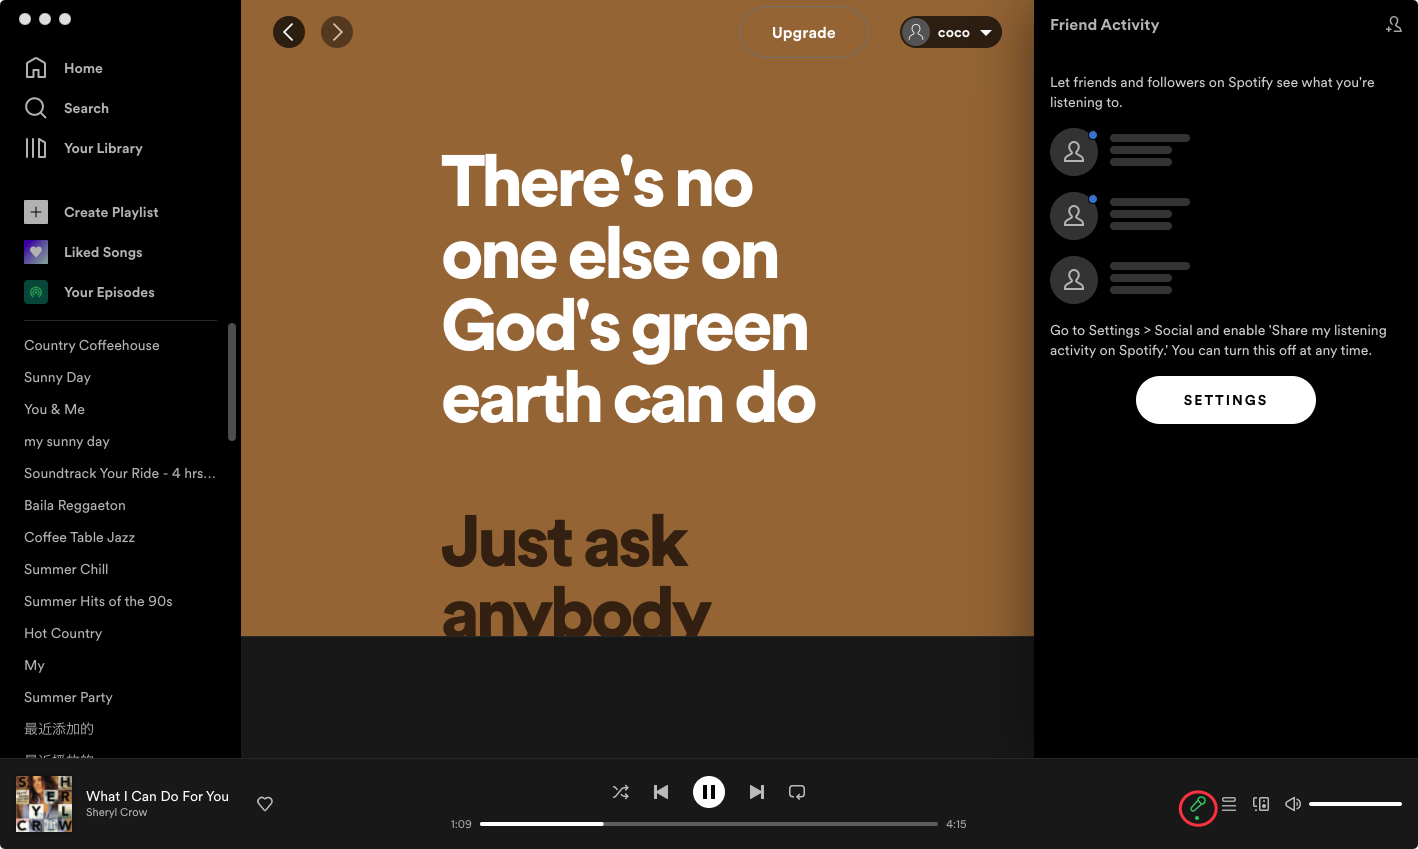
Task: Click the add friend icon
Action: tap(1393, 25)
